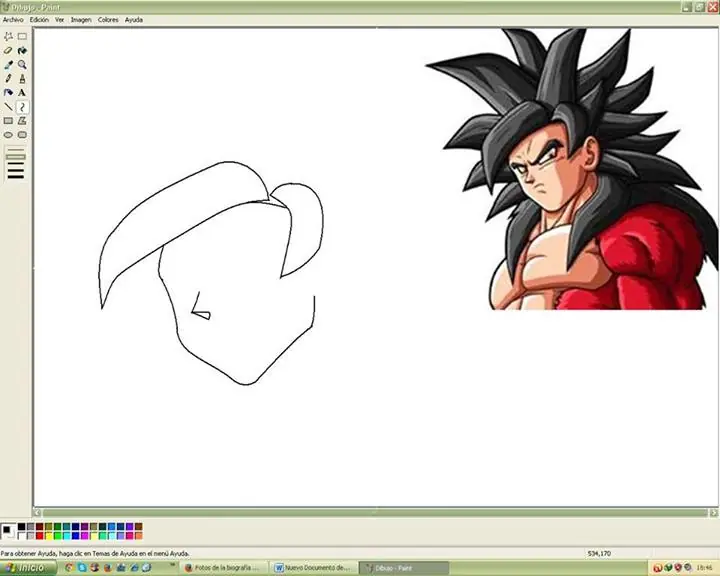Select the Polygon tool
Viewport: 720px width, 576px height.
[x=22, y=121]
